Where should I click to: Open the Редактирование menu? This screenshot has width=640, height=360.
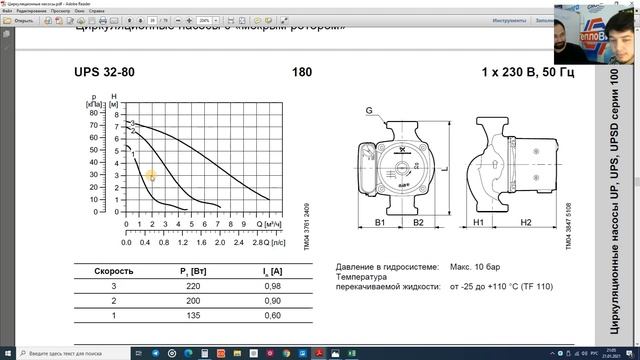(x=31, y=11)
